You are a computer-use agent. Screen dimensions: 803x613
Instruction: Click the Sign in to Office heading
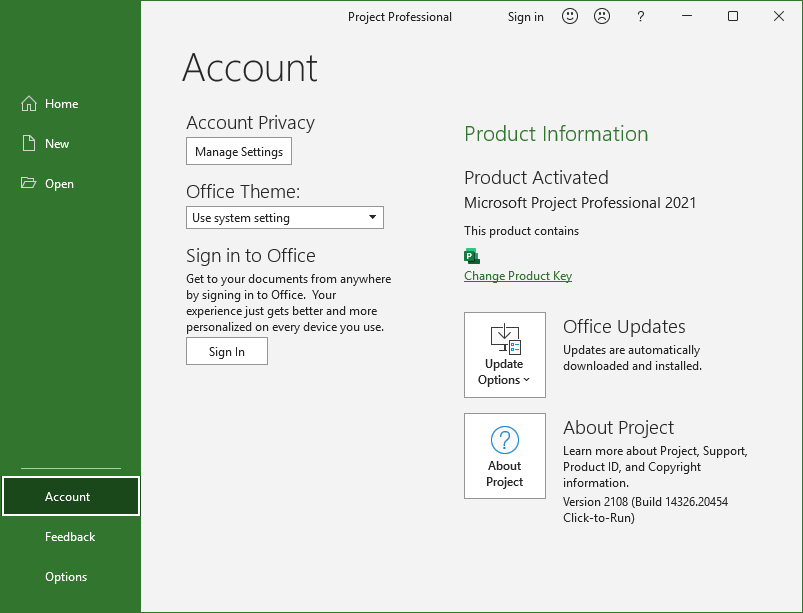click(x=251, y=256)
